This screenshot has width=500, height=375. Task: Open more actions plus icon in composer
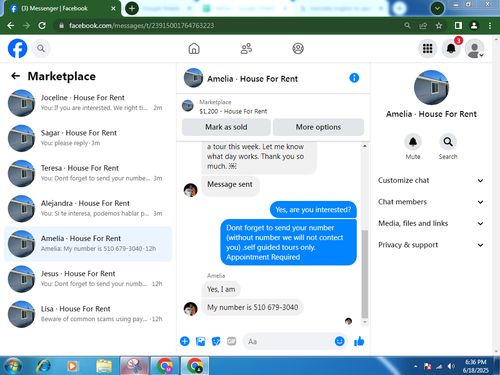(185, 341)
